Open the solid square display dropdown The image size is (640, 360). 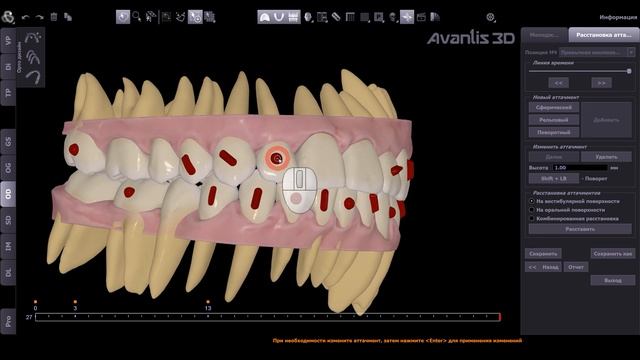point(364,17)
